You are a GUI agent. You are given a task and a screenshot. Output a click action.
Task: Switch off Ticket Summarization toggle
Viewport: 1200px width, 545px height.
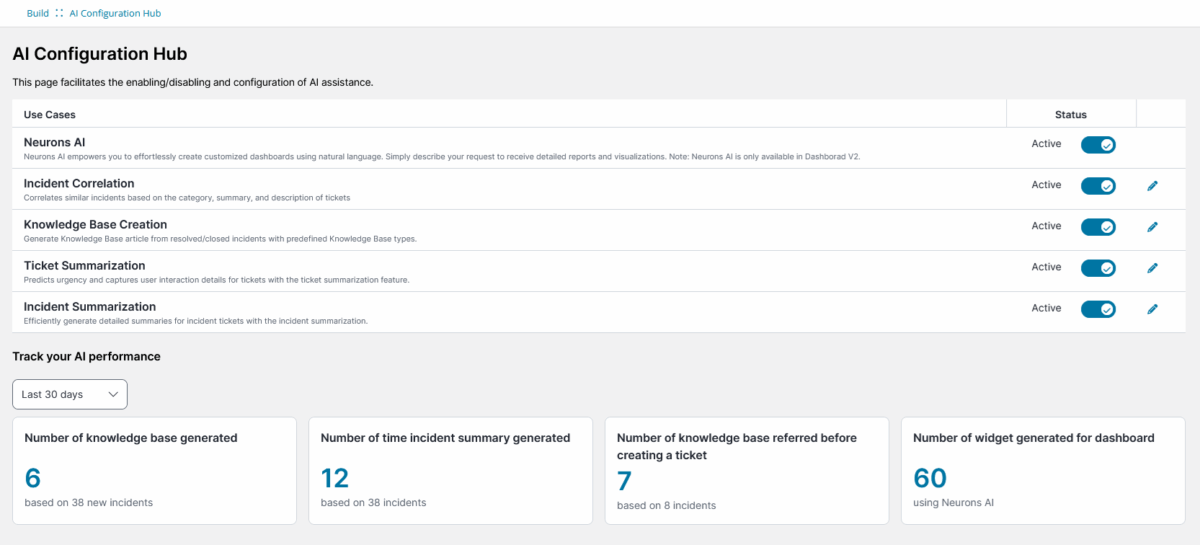tap(1098, 268)
